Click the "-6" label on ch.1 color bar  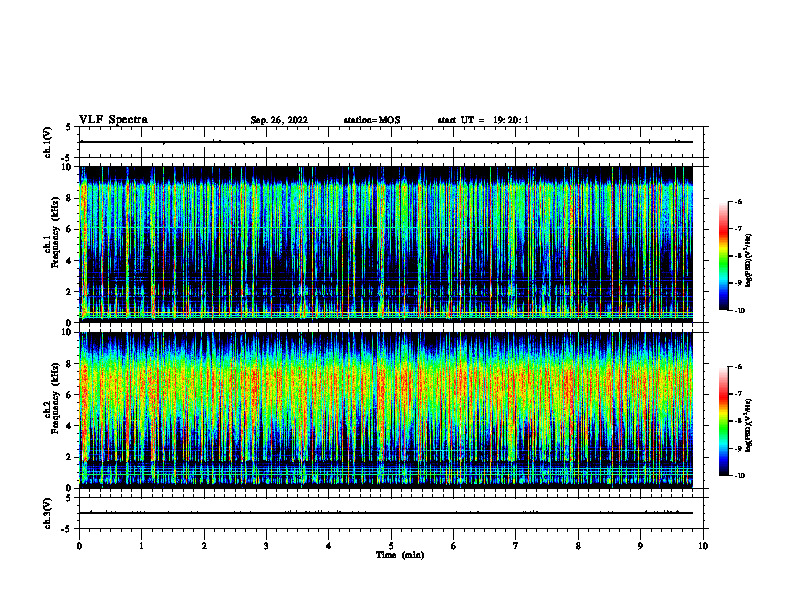[738, 201]
